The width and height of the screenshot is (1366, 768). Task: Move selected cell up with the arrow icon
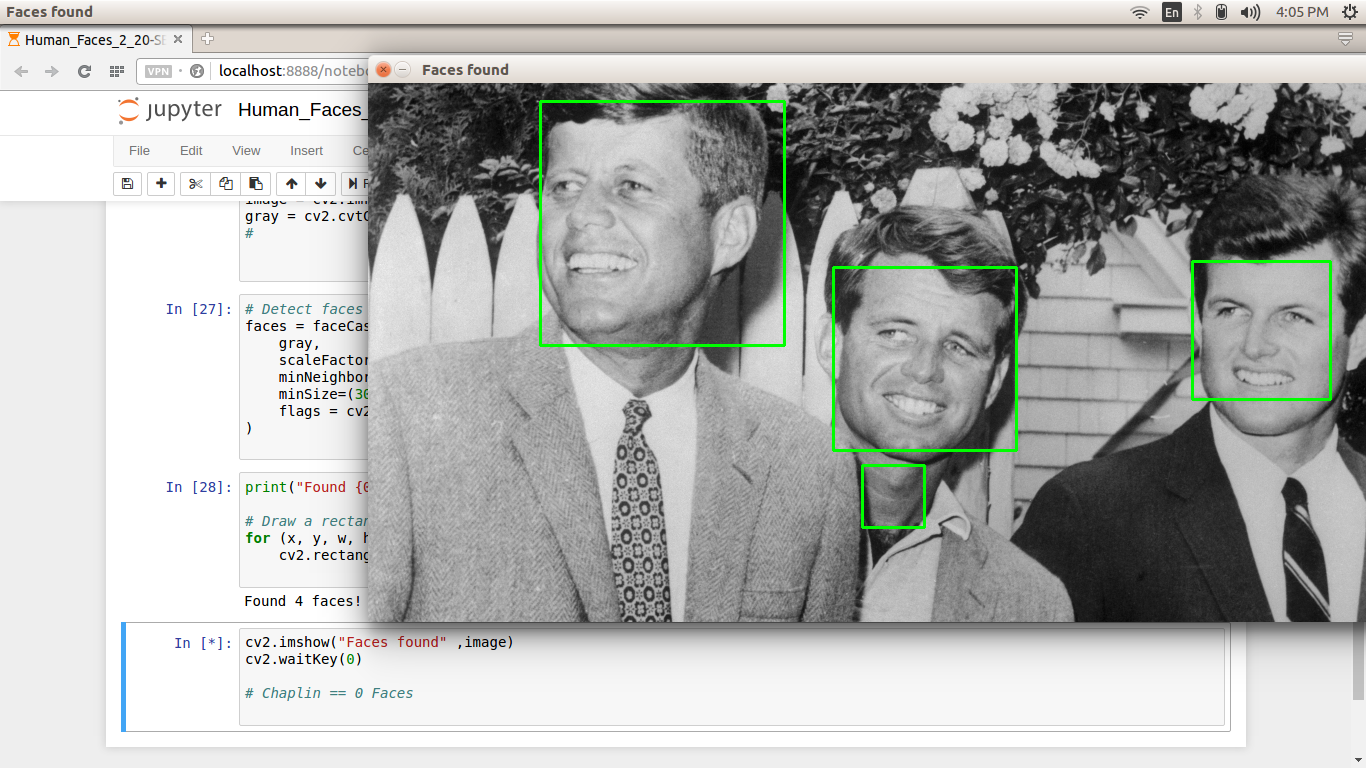coord(291,184)
